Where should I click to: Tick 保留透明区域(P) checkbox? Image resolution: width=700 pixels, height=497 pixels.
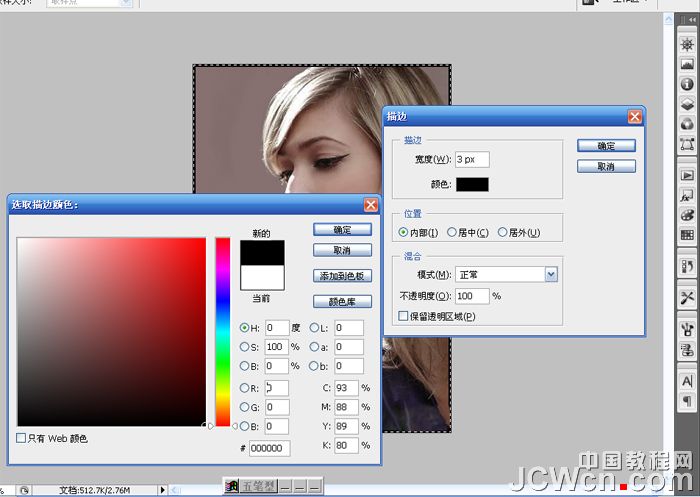click(x=403, y=316)
